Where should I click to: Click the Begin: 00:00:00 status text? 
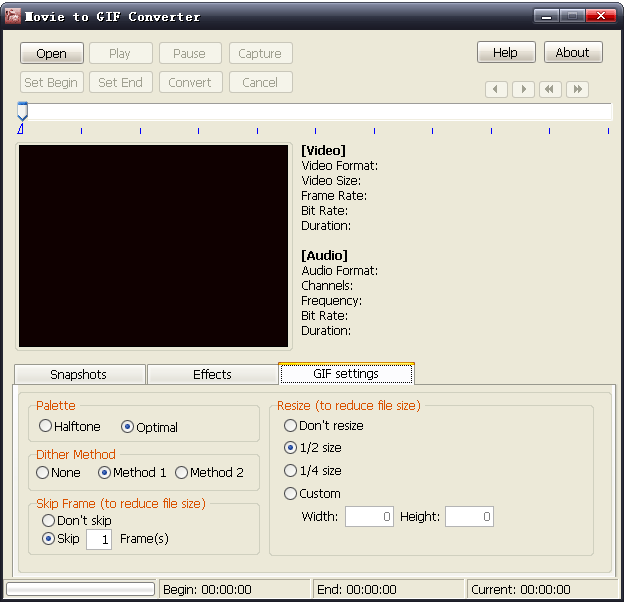pos(207,589)
